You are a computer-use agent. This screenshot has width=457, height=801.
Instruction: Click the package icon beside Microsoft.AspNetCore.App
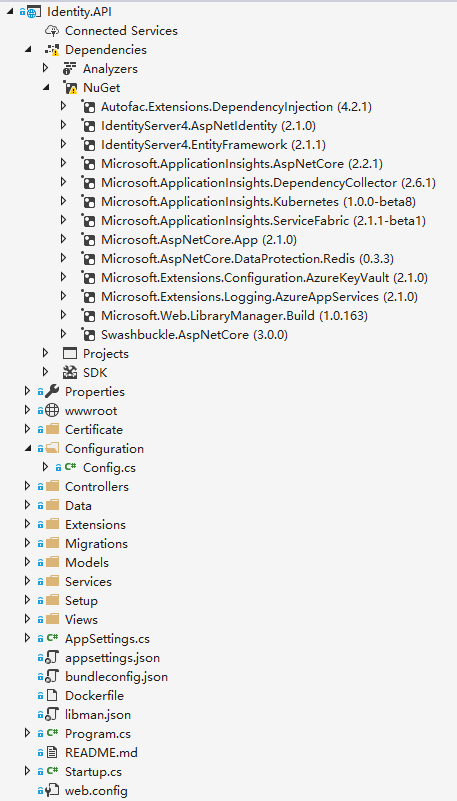[88, 240]
